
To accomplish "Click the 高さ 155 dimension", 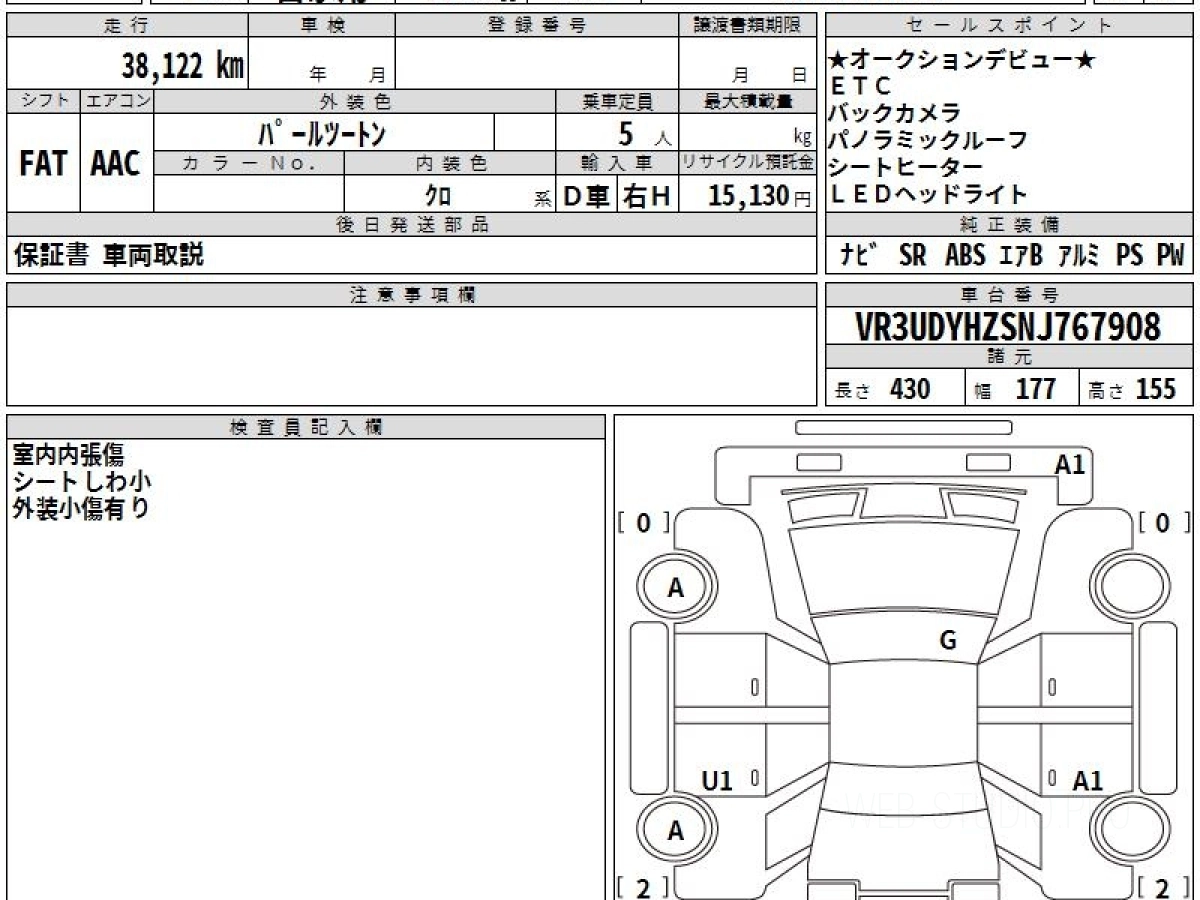I will [1133, 389].
